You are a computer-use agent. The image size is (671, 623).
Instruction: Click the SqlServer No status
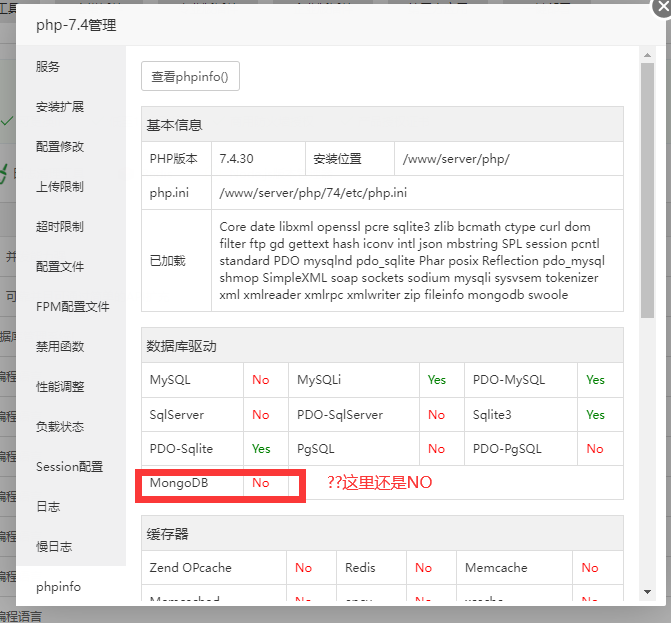[x=261, y=415]
